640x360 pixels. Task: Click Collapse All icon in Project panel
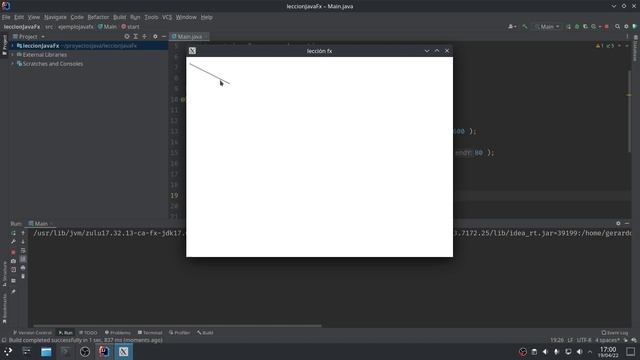[144, 36]
